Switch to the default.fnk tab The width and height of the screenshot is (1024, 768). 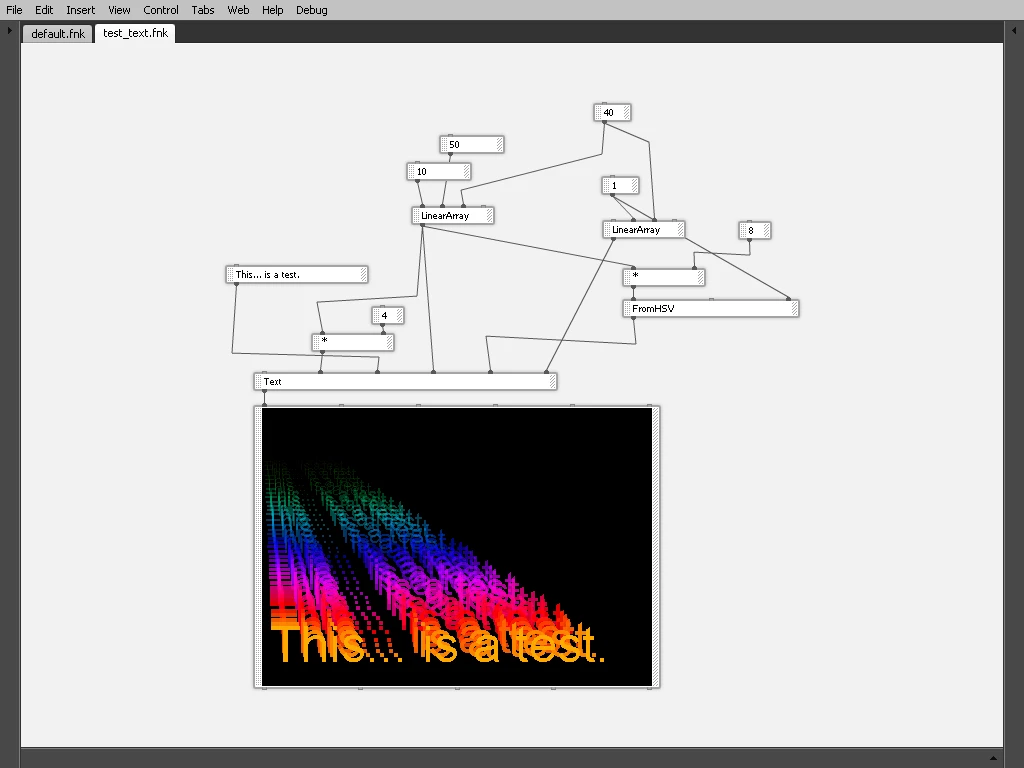point(57,33)
